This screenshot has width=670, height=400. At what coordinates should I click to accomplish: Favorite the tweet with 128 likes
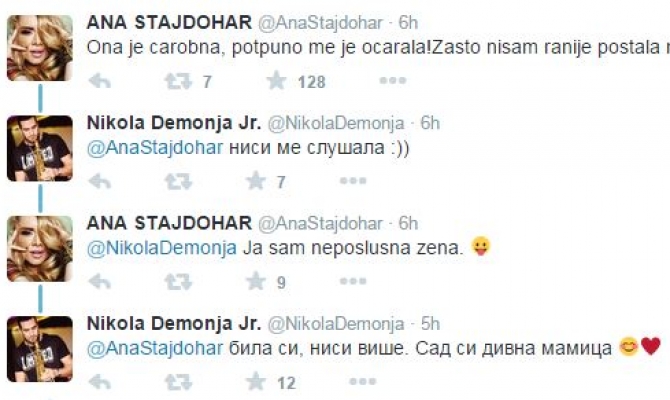(x=277, y=82)
